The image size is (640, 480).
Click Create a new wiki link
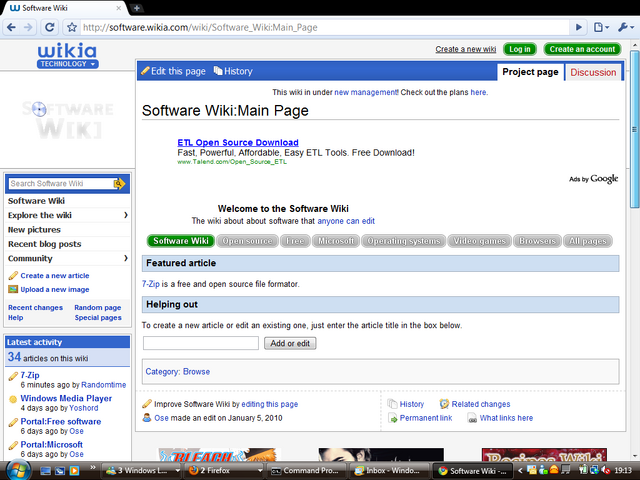(465, 49)
